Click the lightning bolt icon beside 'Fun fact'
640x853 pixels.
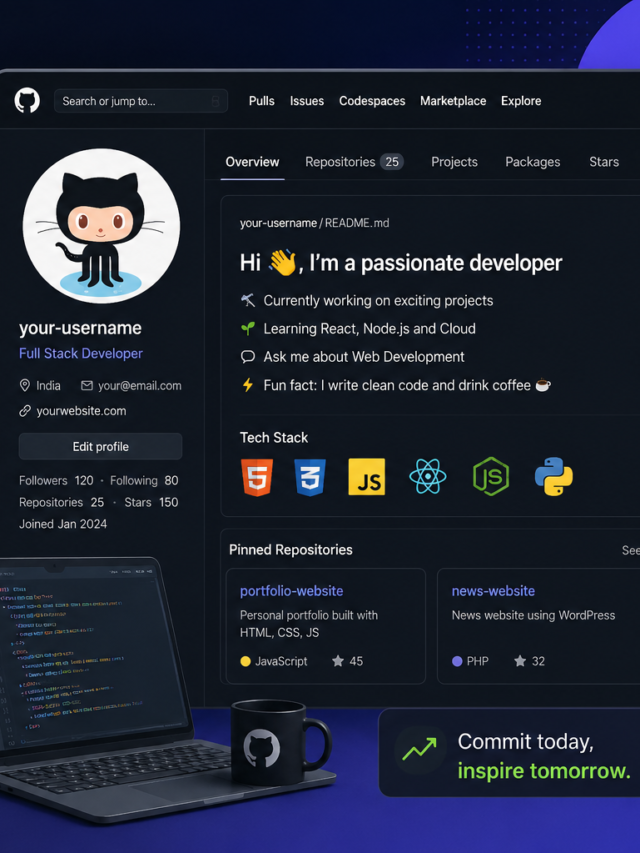coord(248,385)
